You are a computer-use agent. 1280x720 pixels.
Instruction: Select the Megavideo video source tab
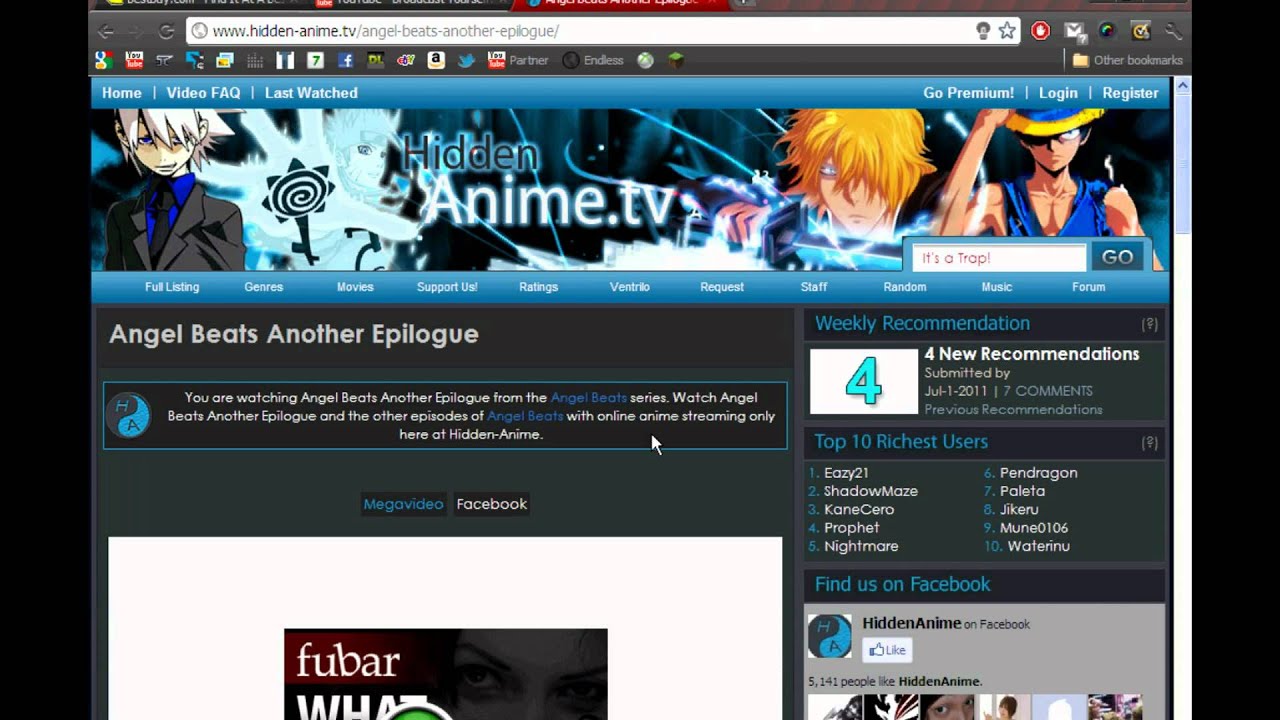coord(403,504)
